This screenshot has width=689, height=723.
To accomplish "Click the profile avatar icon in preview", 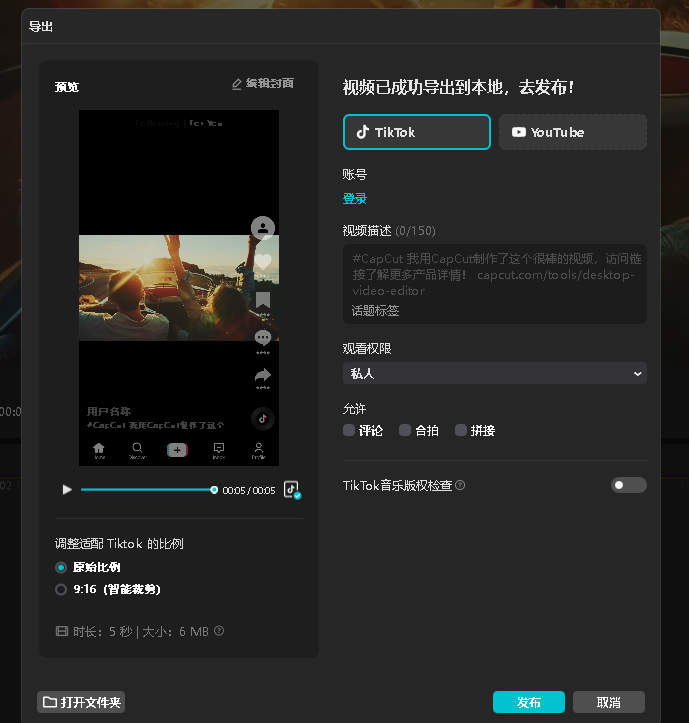I will 263,228.
